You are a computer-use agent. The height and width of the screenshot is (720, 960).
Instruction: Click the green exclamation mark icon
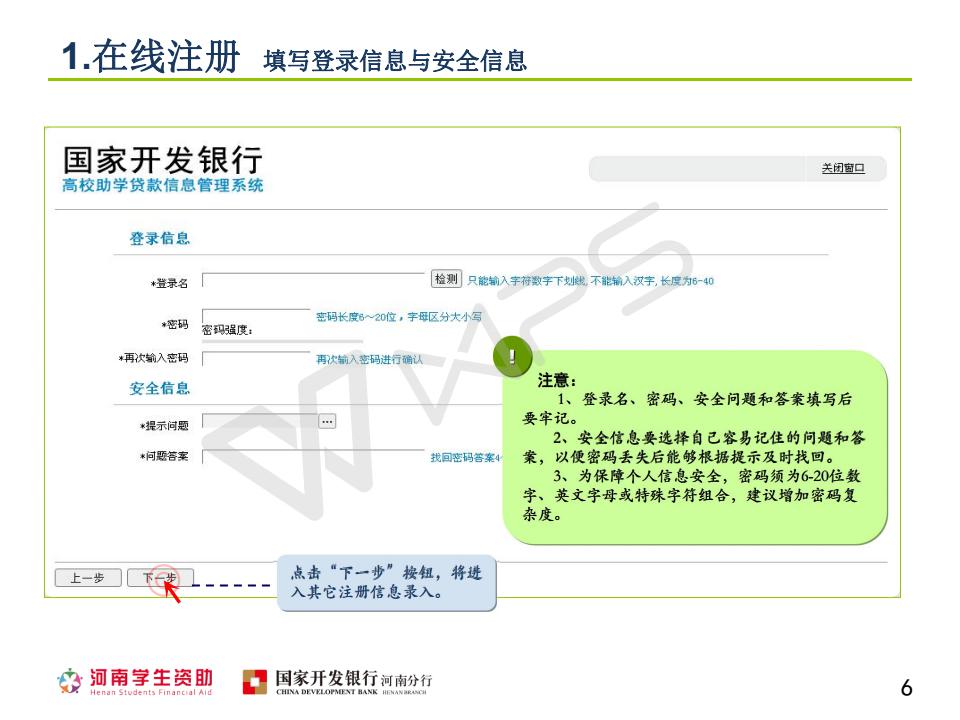point(512,358)
